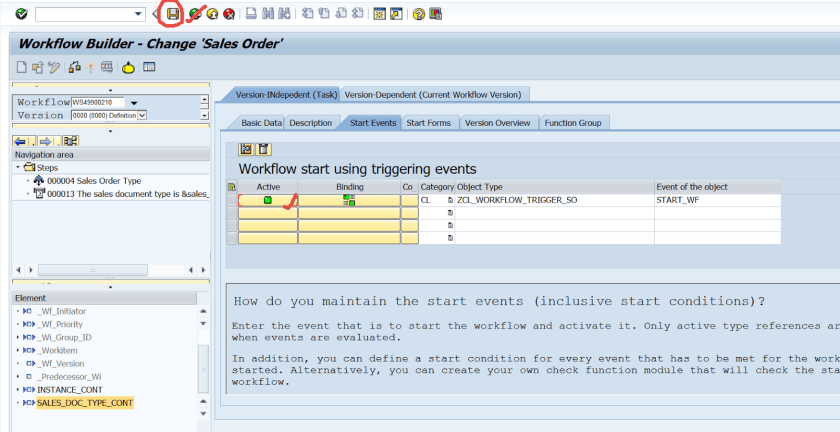Click the delete row trash icon above table
The width and height of the screenshot is (840, 432).
pyautogui.click(x=263, y=149)
